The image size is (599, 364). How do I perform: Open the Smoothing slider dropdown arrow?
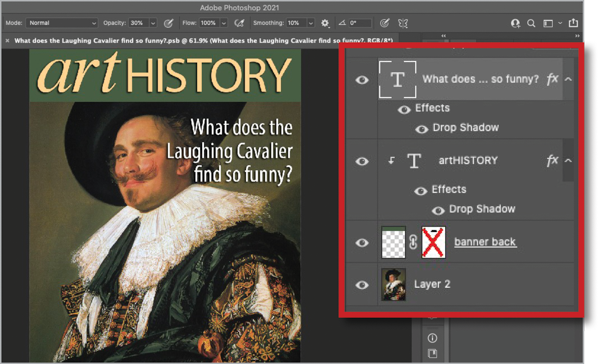[311, 23]
